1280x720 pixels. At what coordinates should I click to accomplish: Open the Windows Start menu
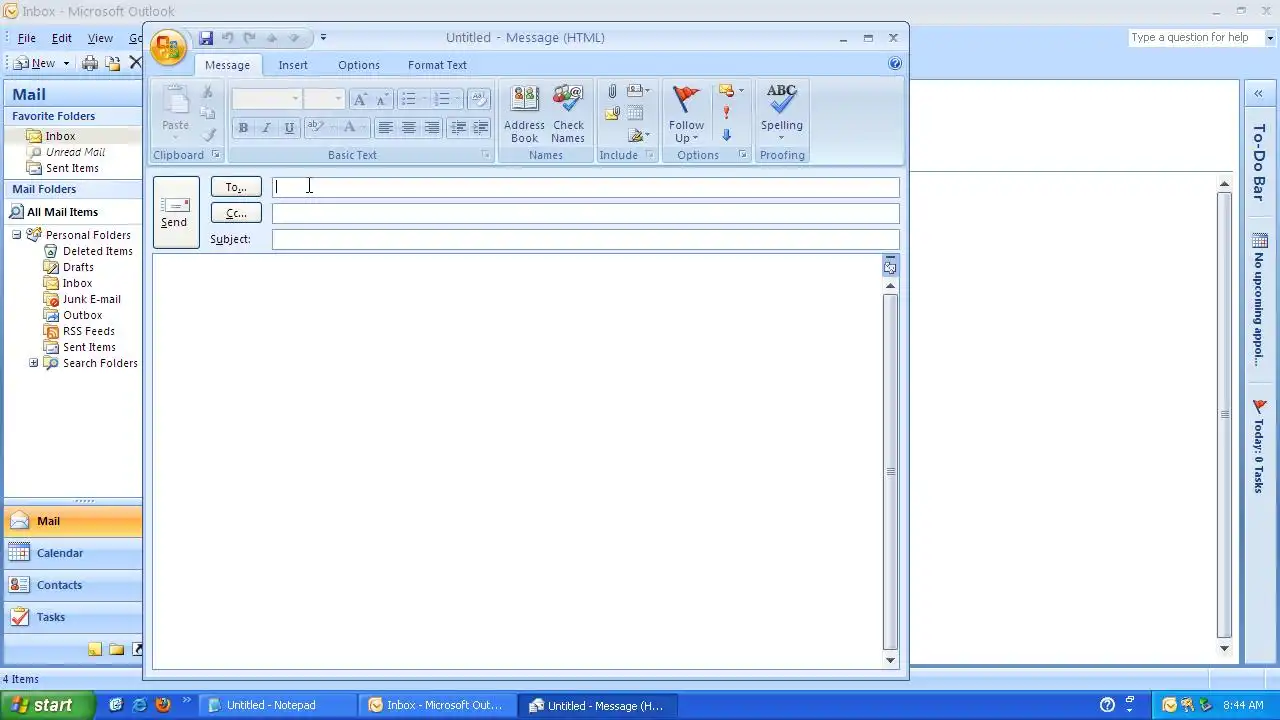48,705
